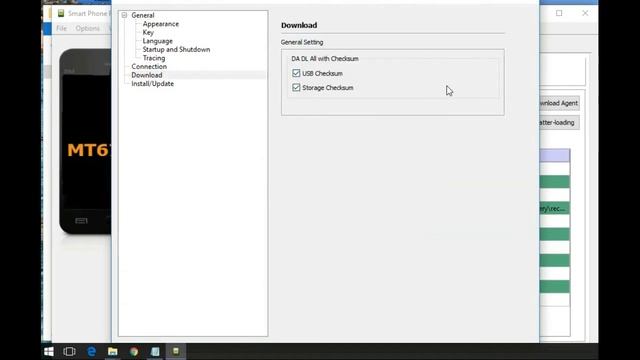Open File Explorer from the taskbar
This screenshot has height=360, width=640.
113,351
